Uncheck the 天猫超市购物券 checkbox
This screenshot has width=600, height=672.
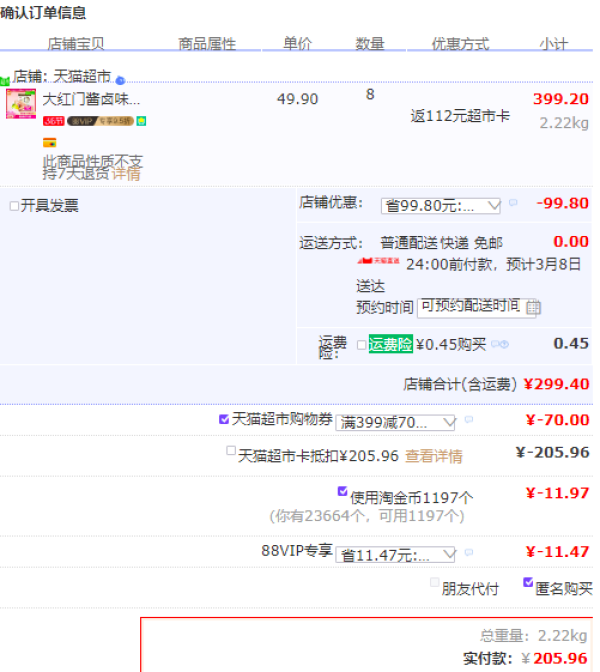(x=224, y=419)
